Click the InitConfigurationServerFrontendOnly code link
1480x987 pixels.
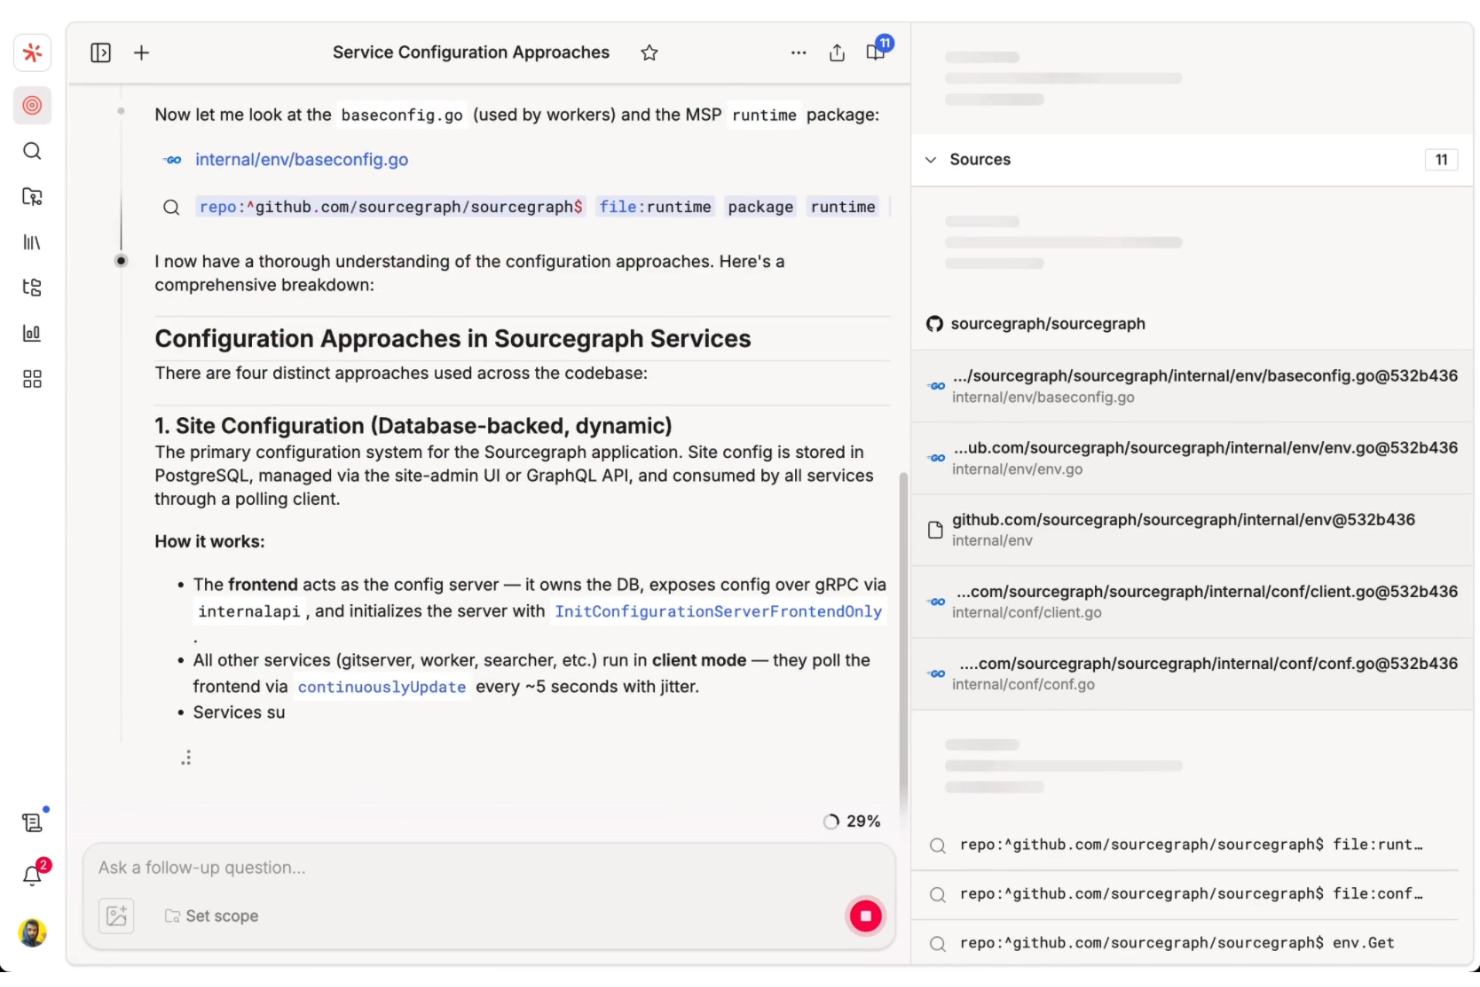tap(718, 612)
